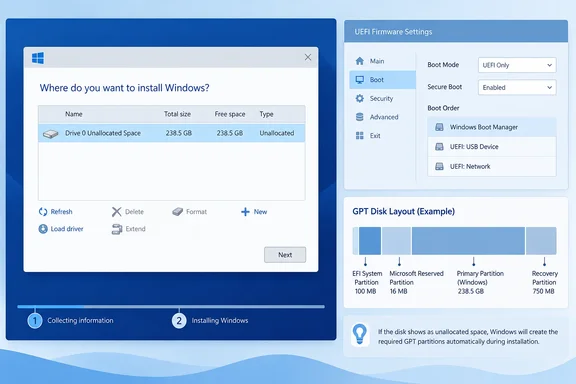
Task: Click the Refresh link
Action: click(x=61, y=212)
